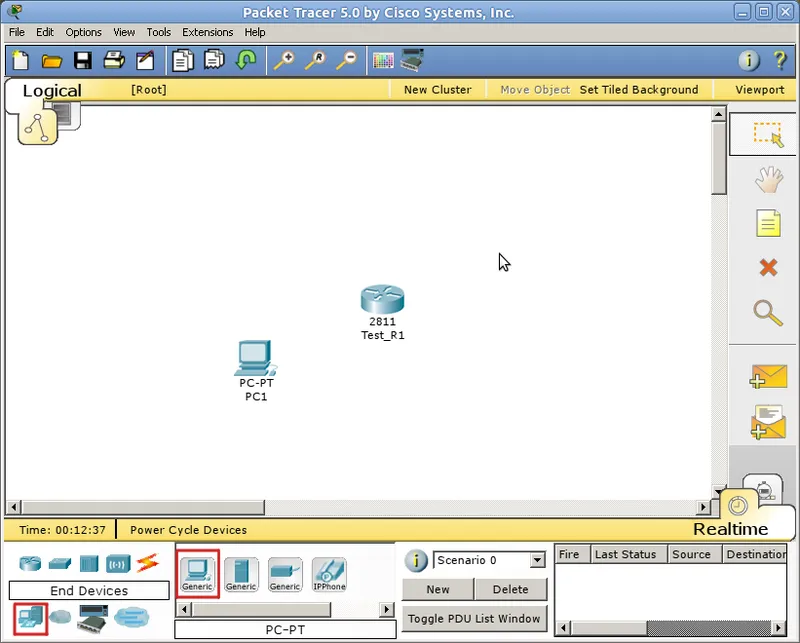
Task: Save the project with the floppy disk icon
Action: [83, 60]
